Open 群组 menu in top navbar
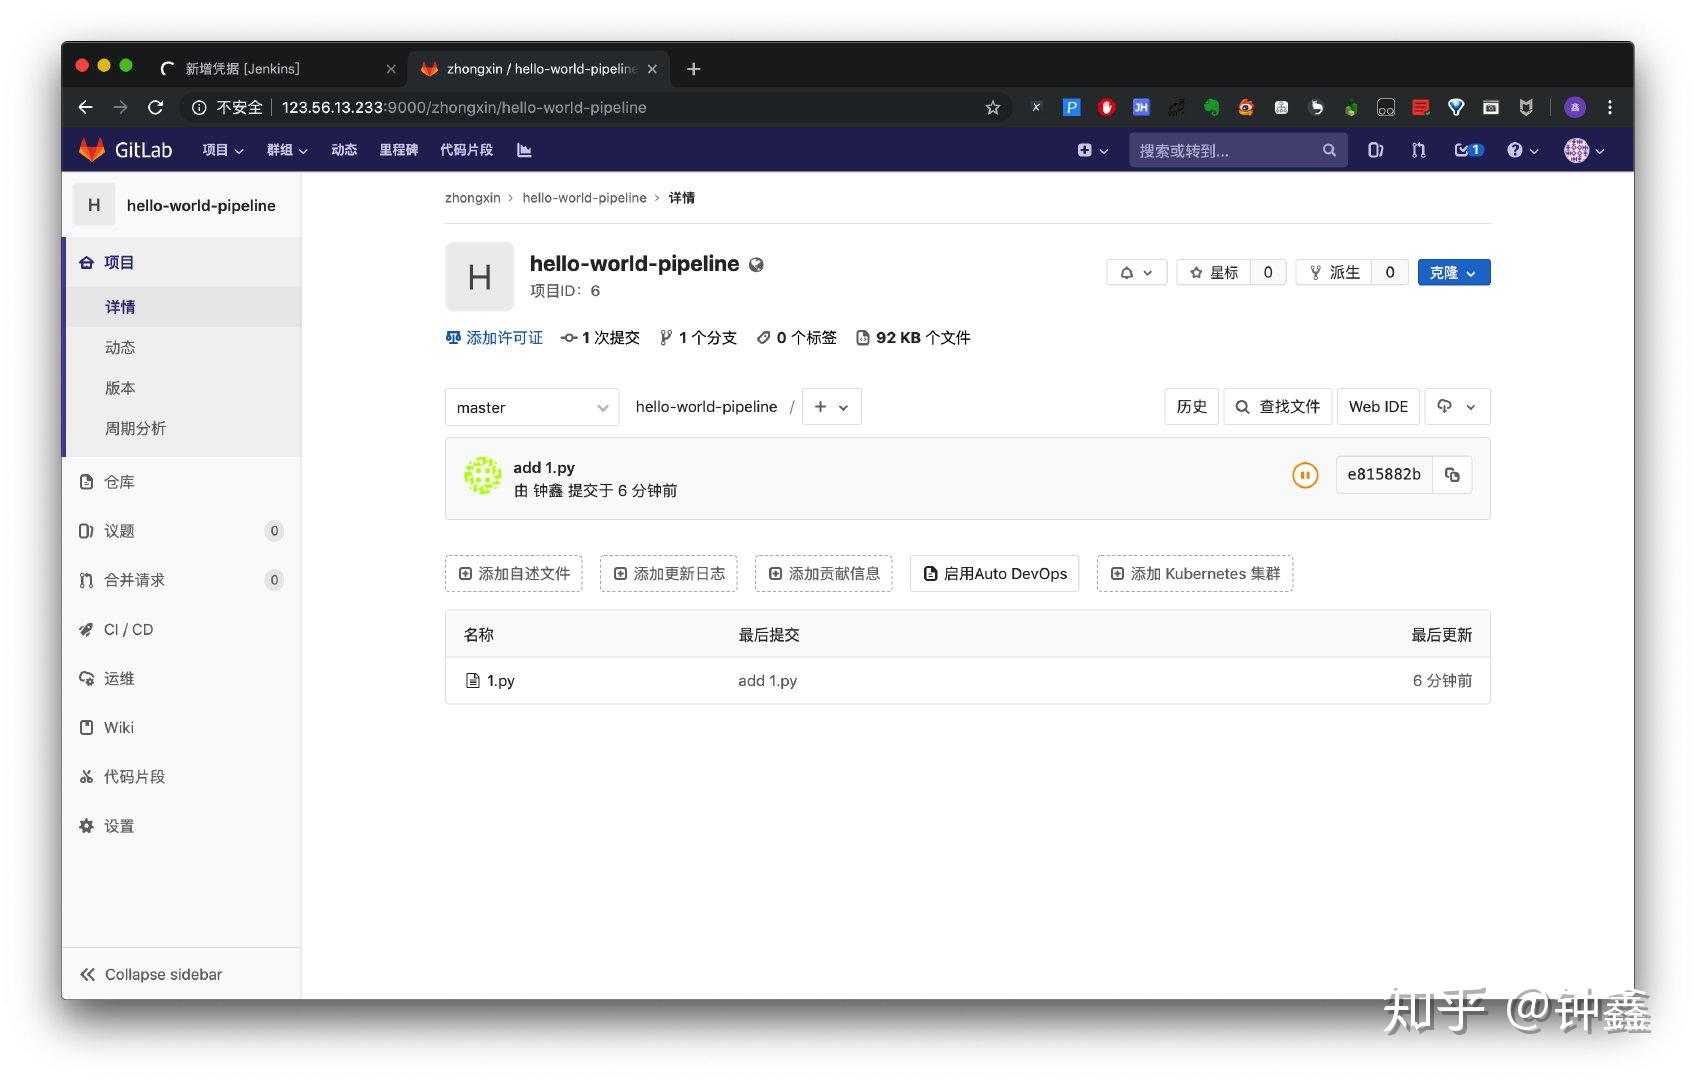Viewport: 1695px width, 1080px height. click(x=287, y=150)
